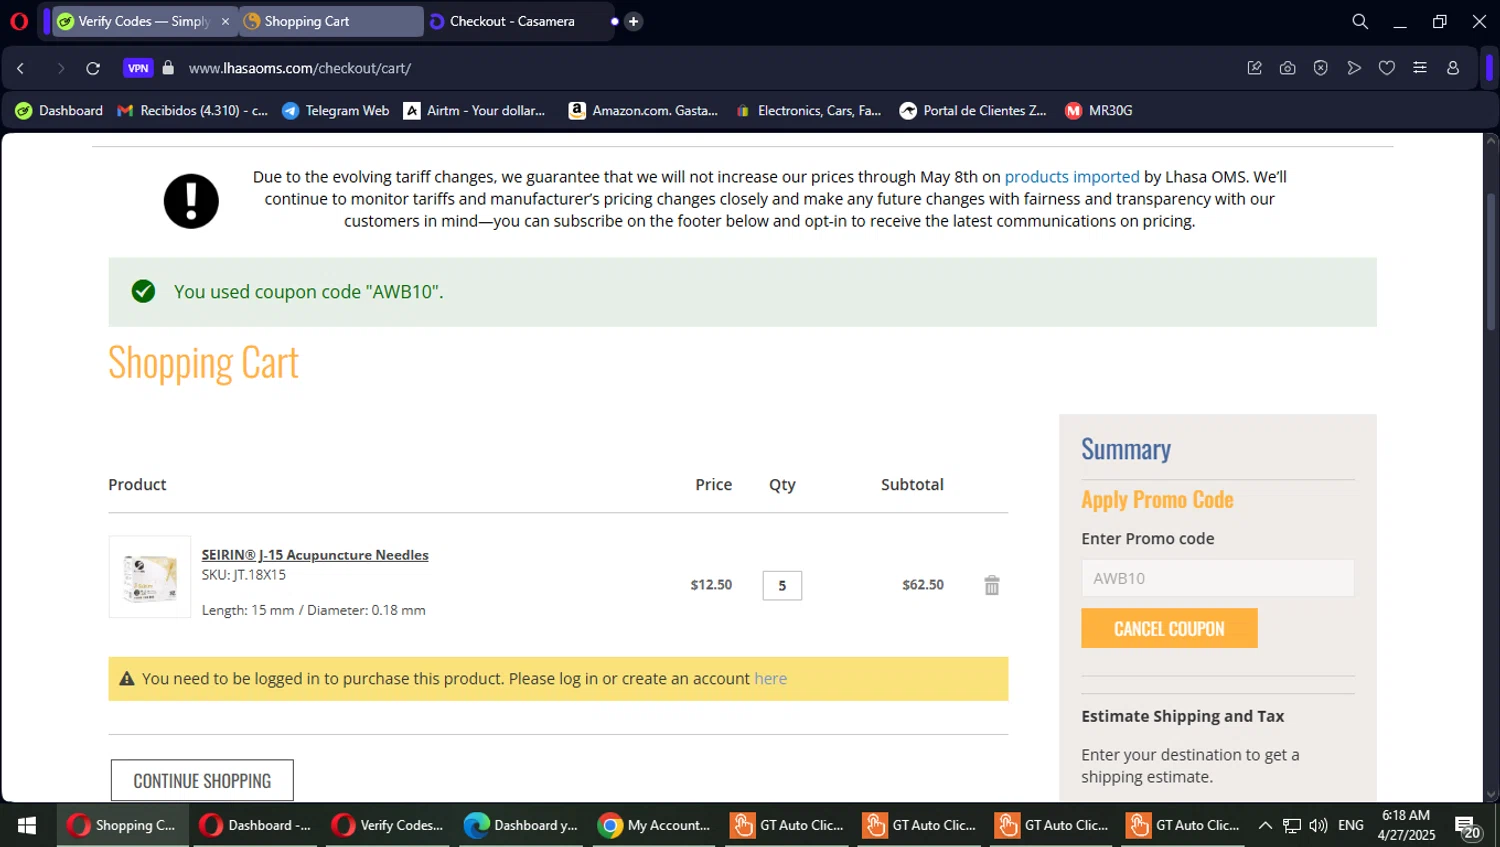Take a snapshot with camera icon
The height and width of the screenshot is (847, 1500).
(x=1287, y=68)
